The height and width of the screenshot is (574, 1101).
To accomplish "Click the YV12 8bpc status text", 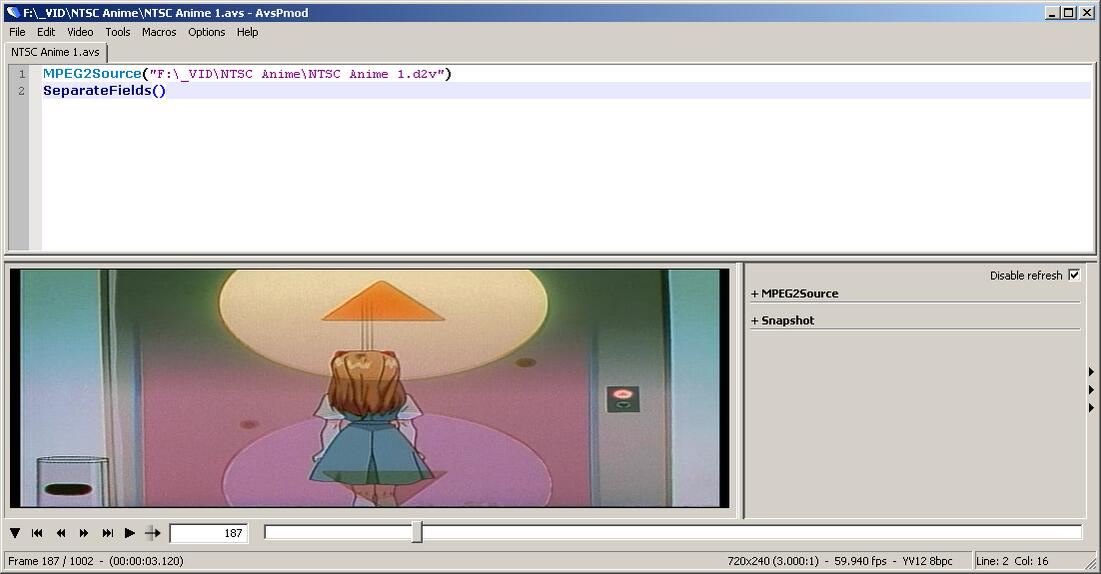I will tap(927, 561).
